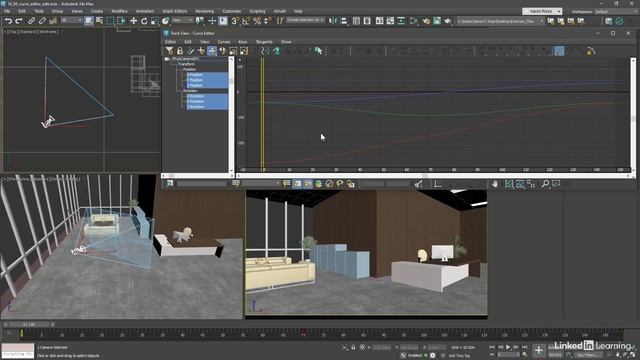Click the curve graph horizontal scrollbar
640x360 pixels.
(433, 176)
